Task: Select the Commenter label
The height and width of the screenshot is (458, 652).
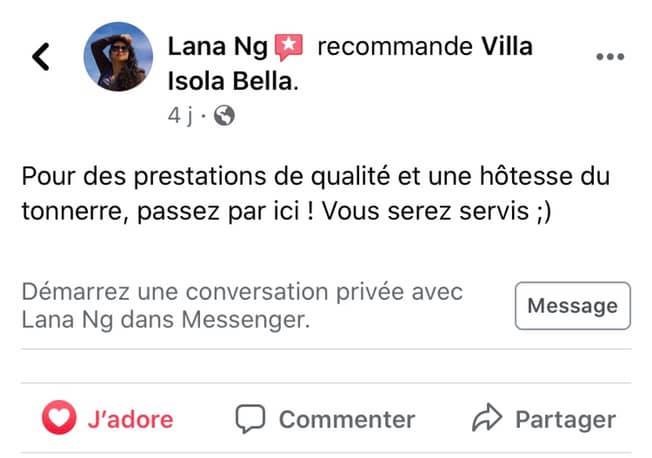Action: 347,419
